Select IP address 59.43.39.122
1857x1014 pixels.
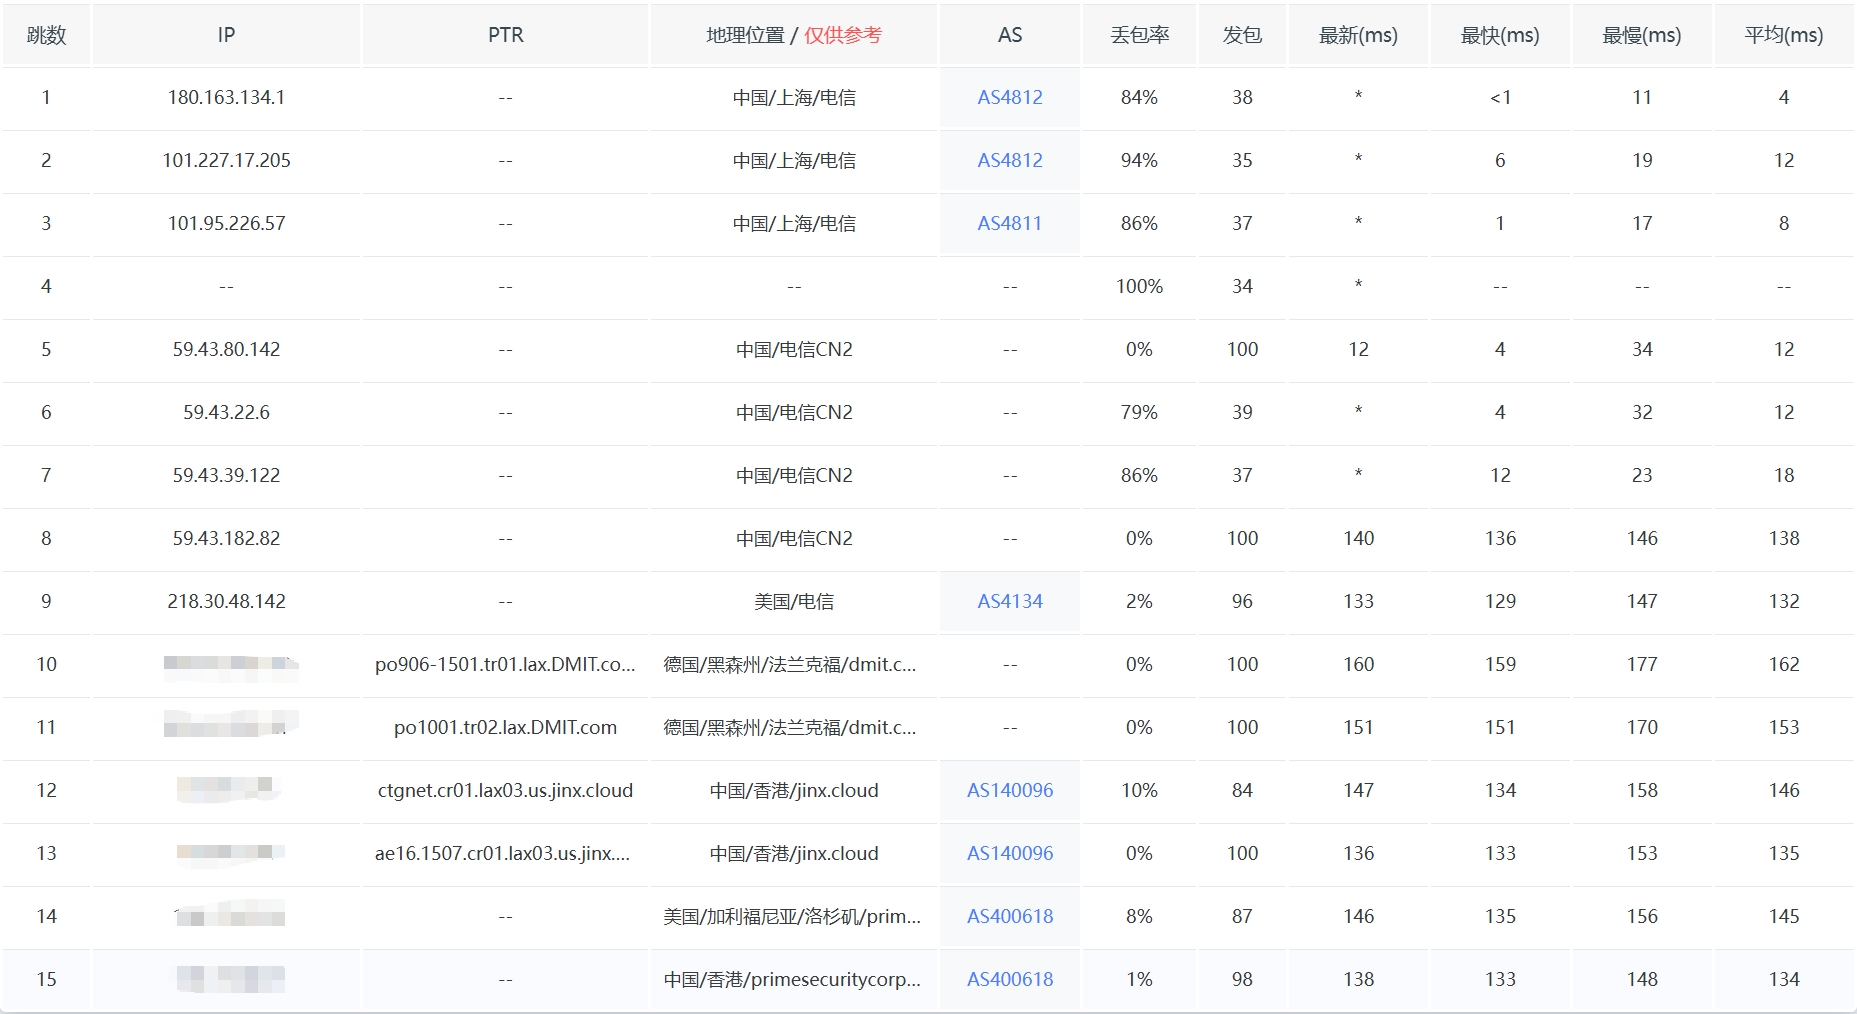[x=226, y=475]
